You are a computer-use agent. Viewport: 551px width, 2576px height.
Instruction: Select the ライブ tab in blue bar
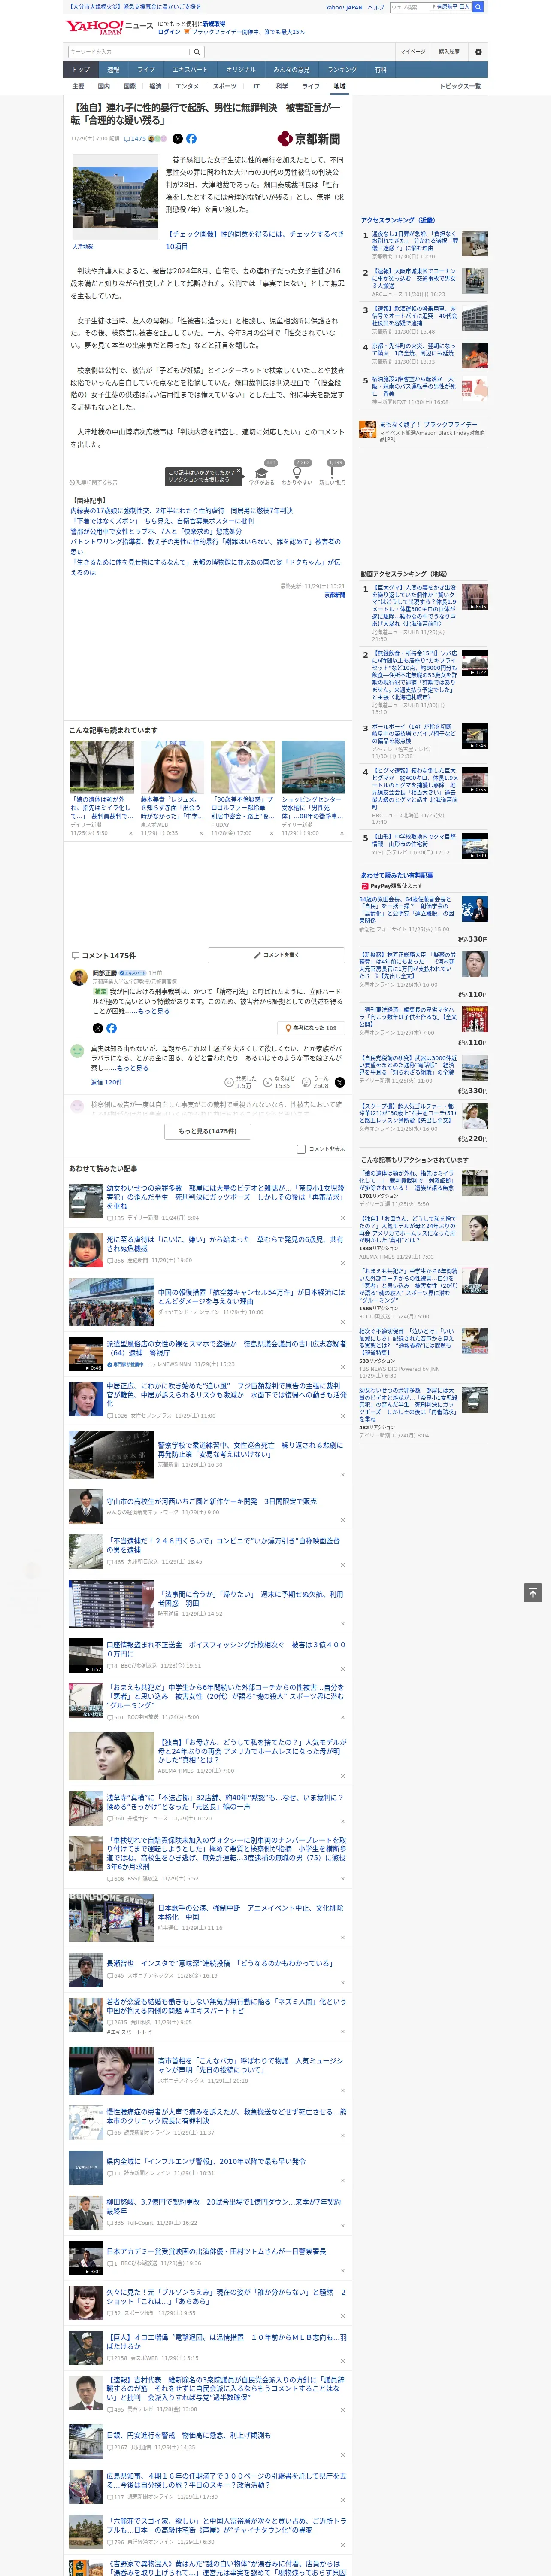pyautogui.click(x=146, y=70)
